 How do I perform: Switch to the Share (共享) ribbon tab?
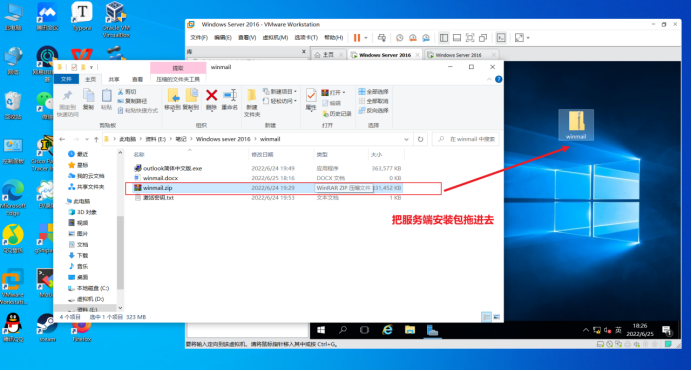pyautogui.click(x=114, y=79)
